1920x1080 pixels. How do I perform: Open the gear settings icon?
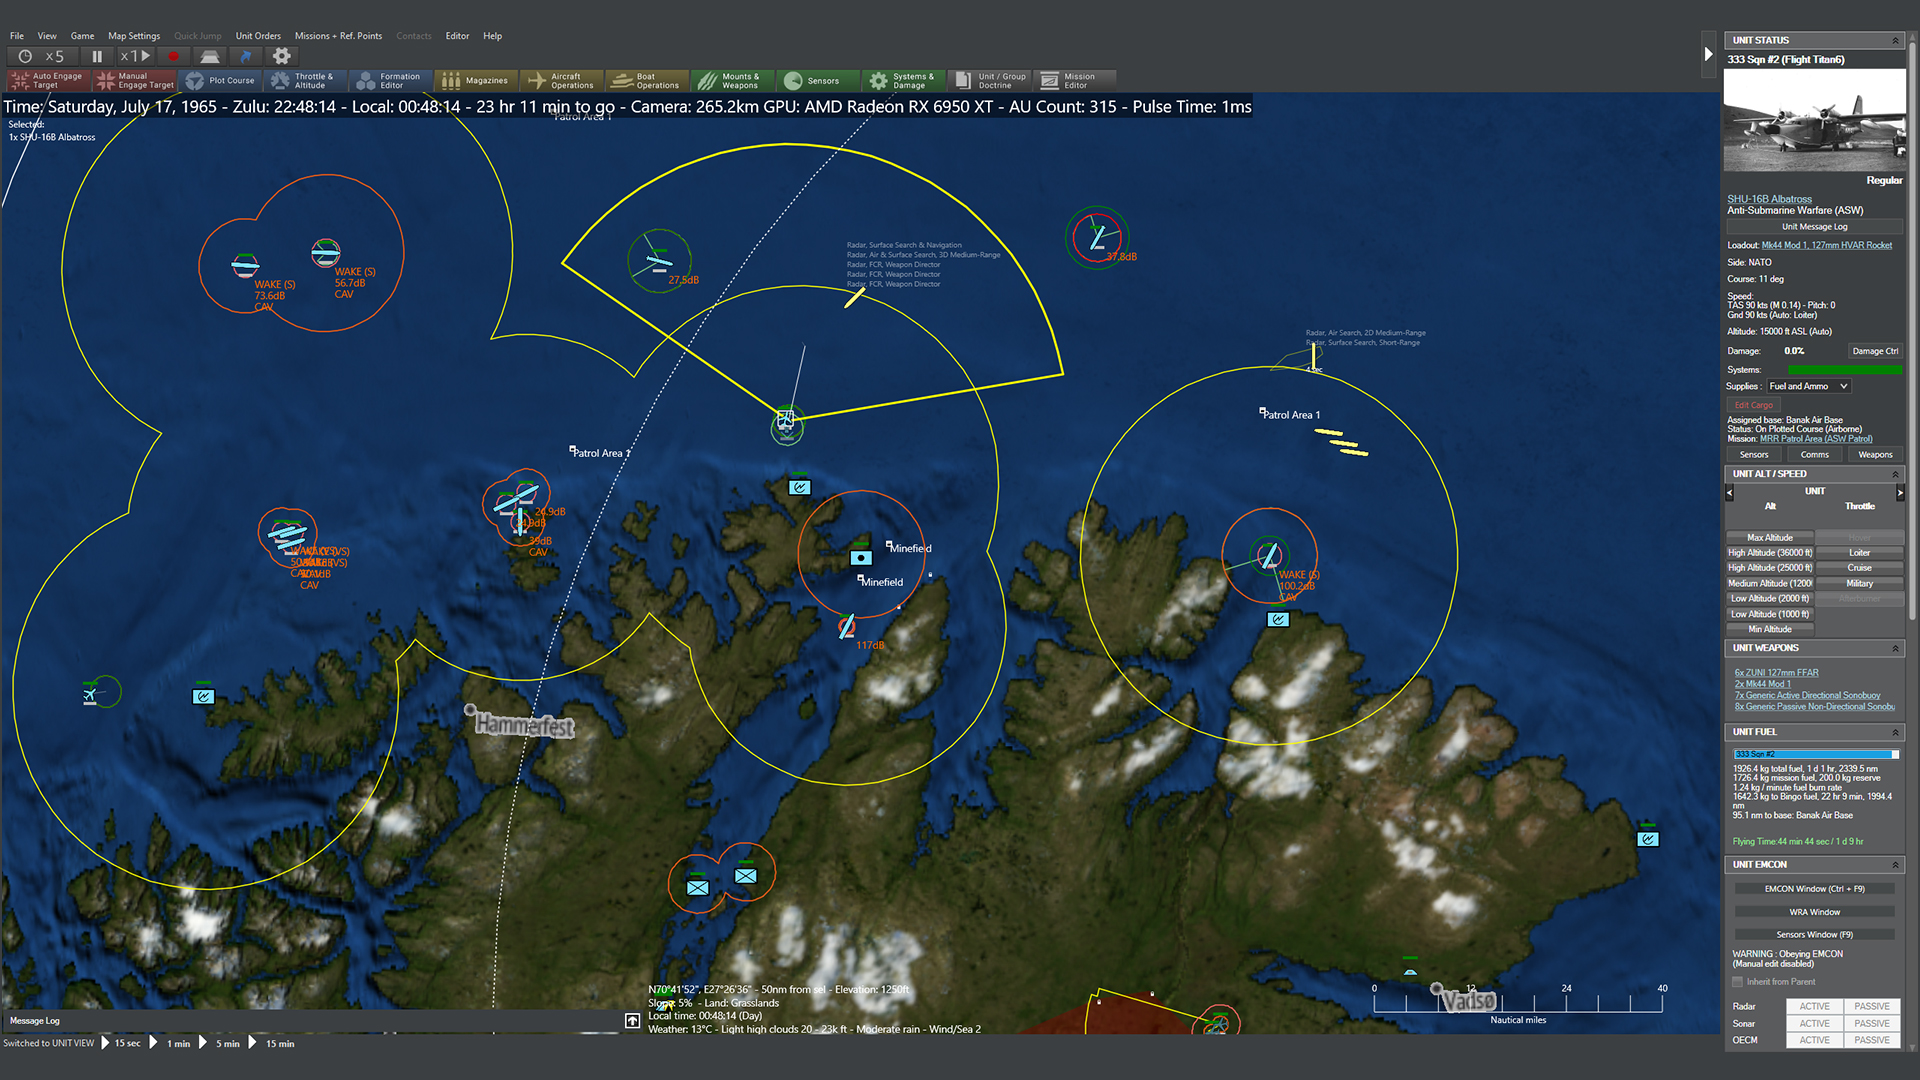click(x=282, y=57)
